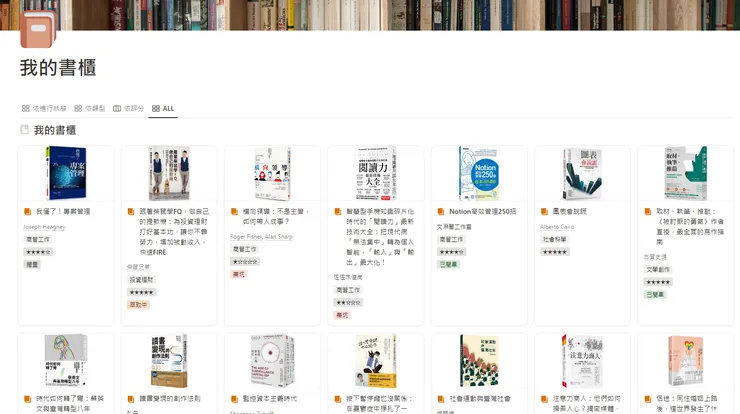Click orange icon beside 圖表會說謊 title

(544, 211)
